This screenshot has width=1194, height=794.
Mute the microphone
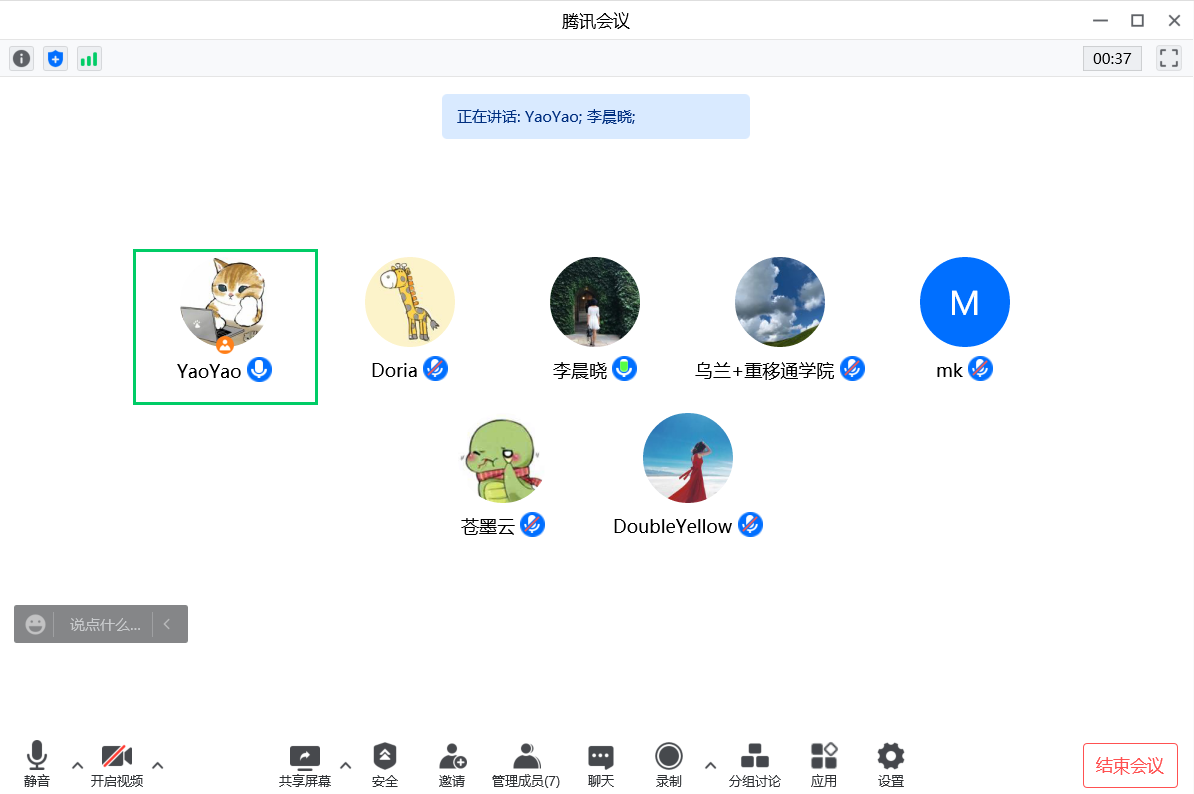(x=37, y=765)
